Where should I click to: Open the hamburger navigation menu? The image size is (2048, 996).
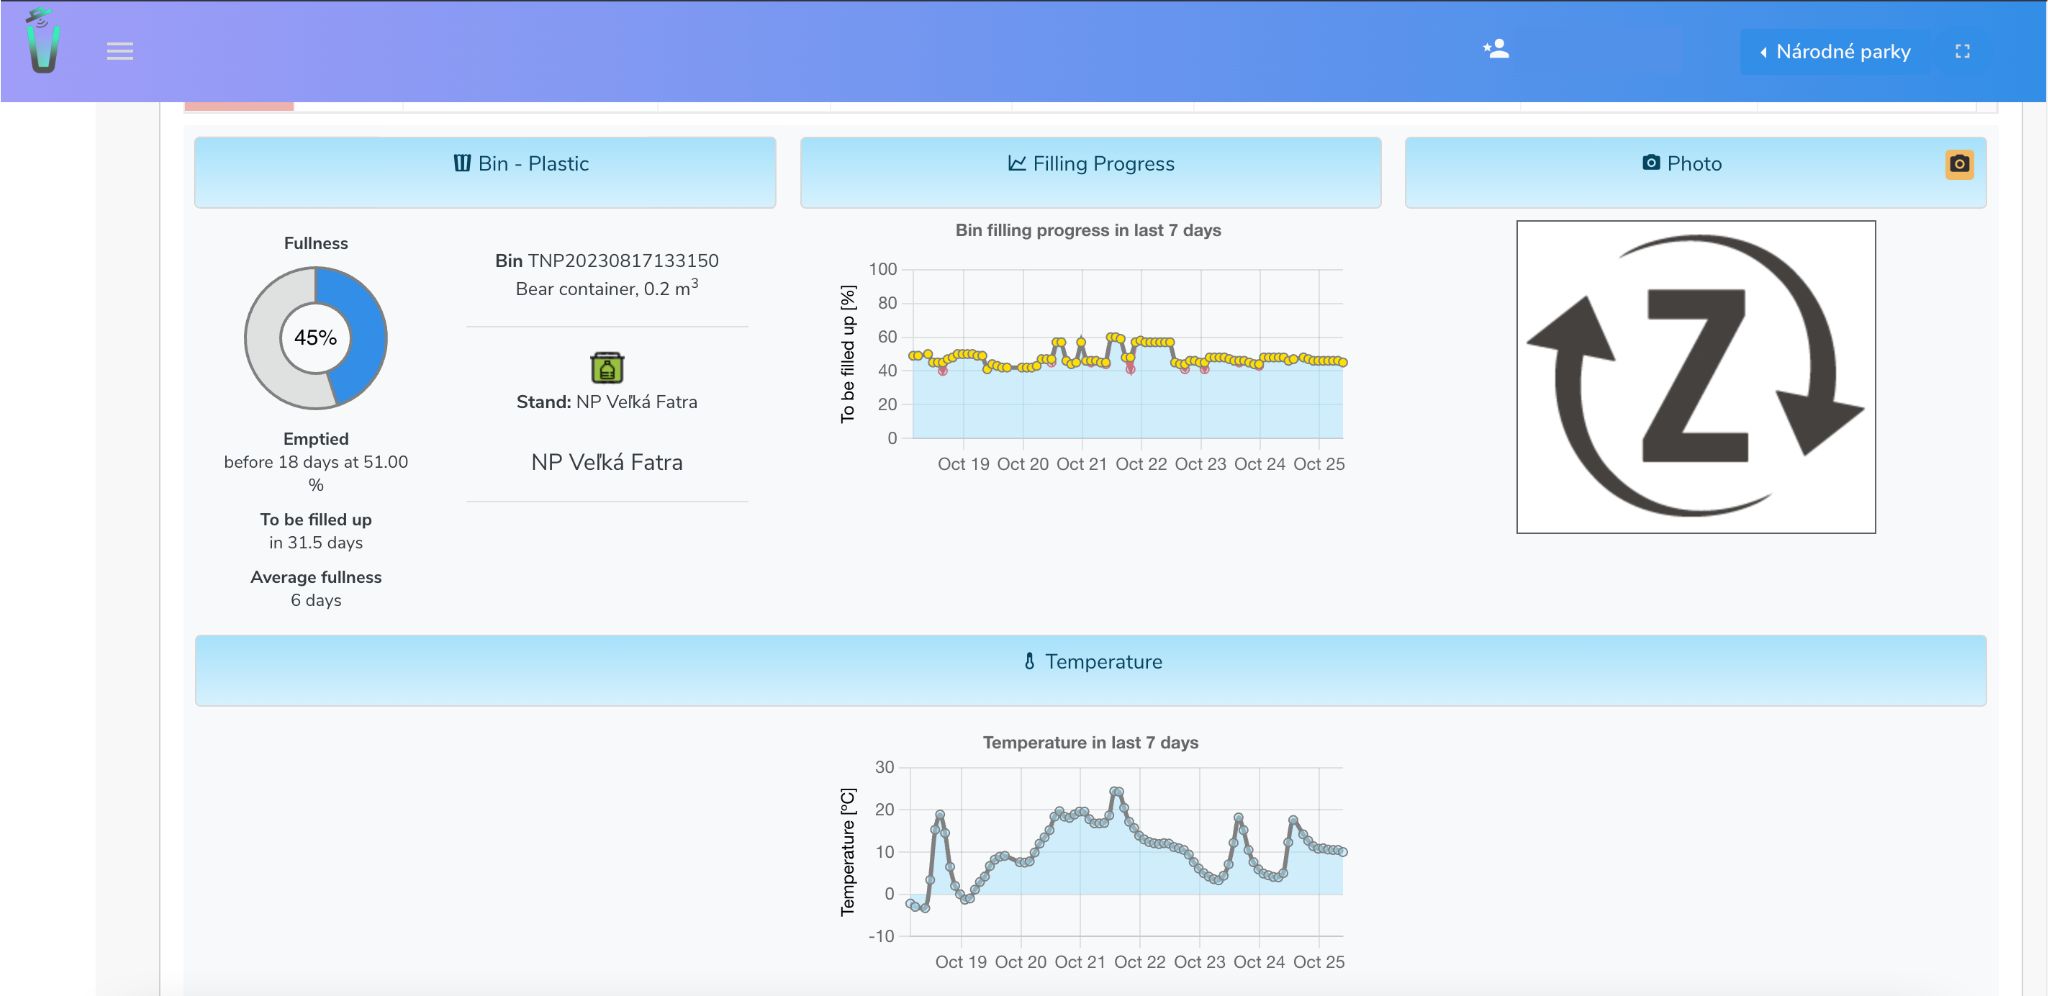(120, 51)
